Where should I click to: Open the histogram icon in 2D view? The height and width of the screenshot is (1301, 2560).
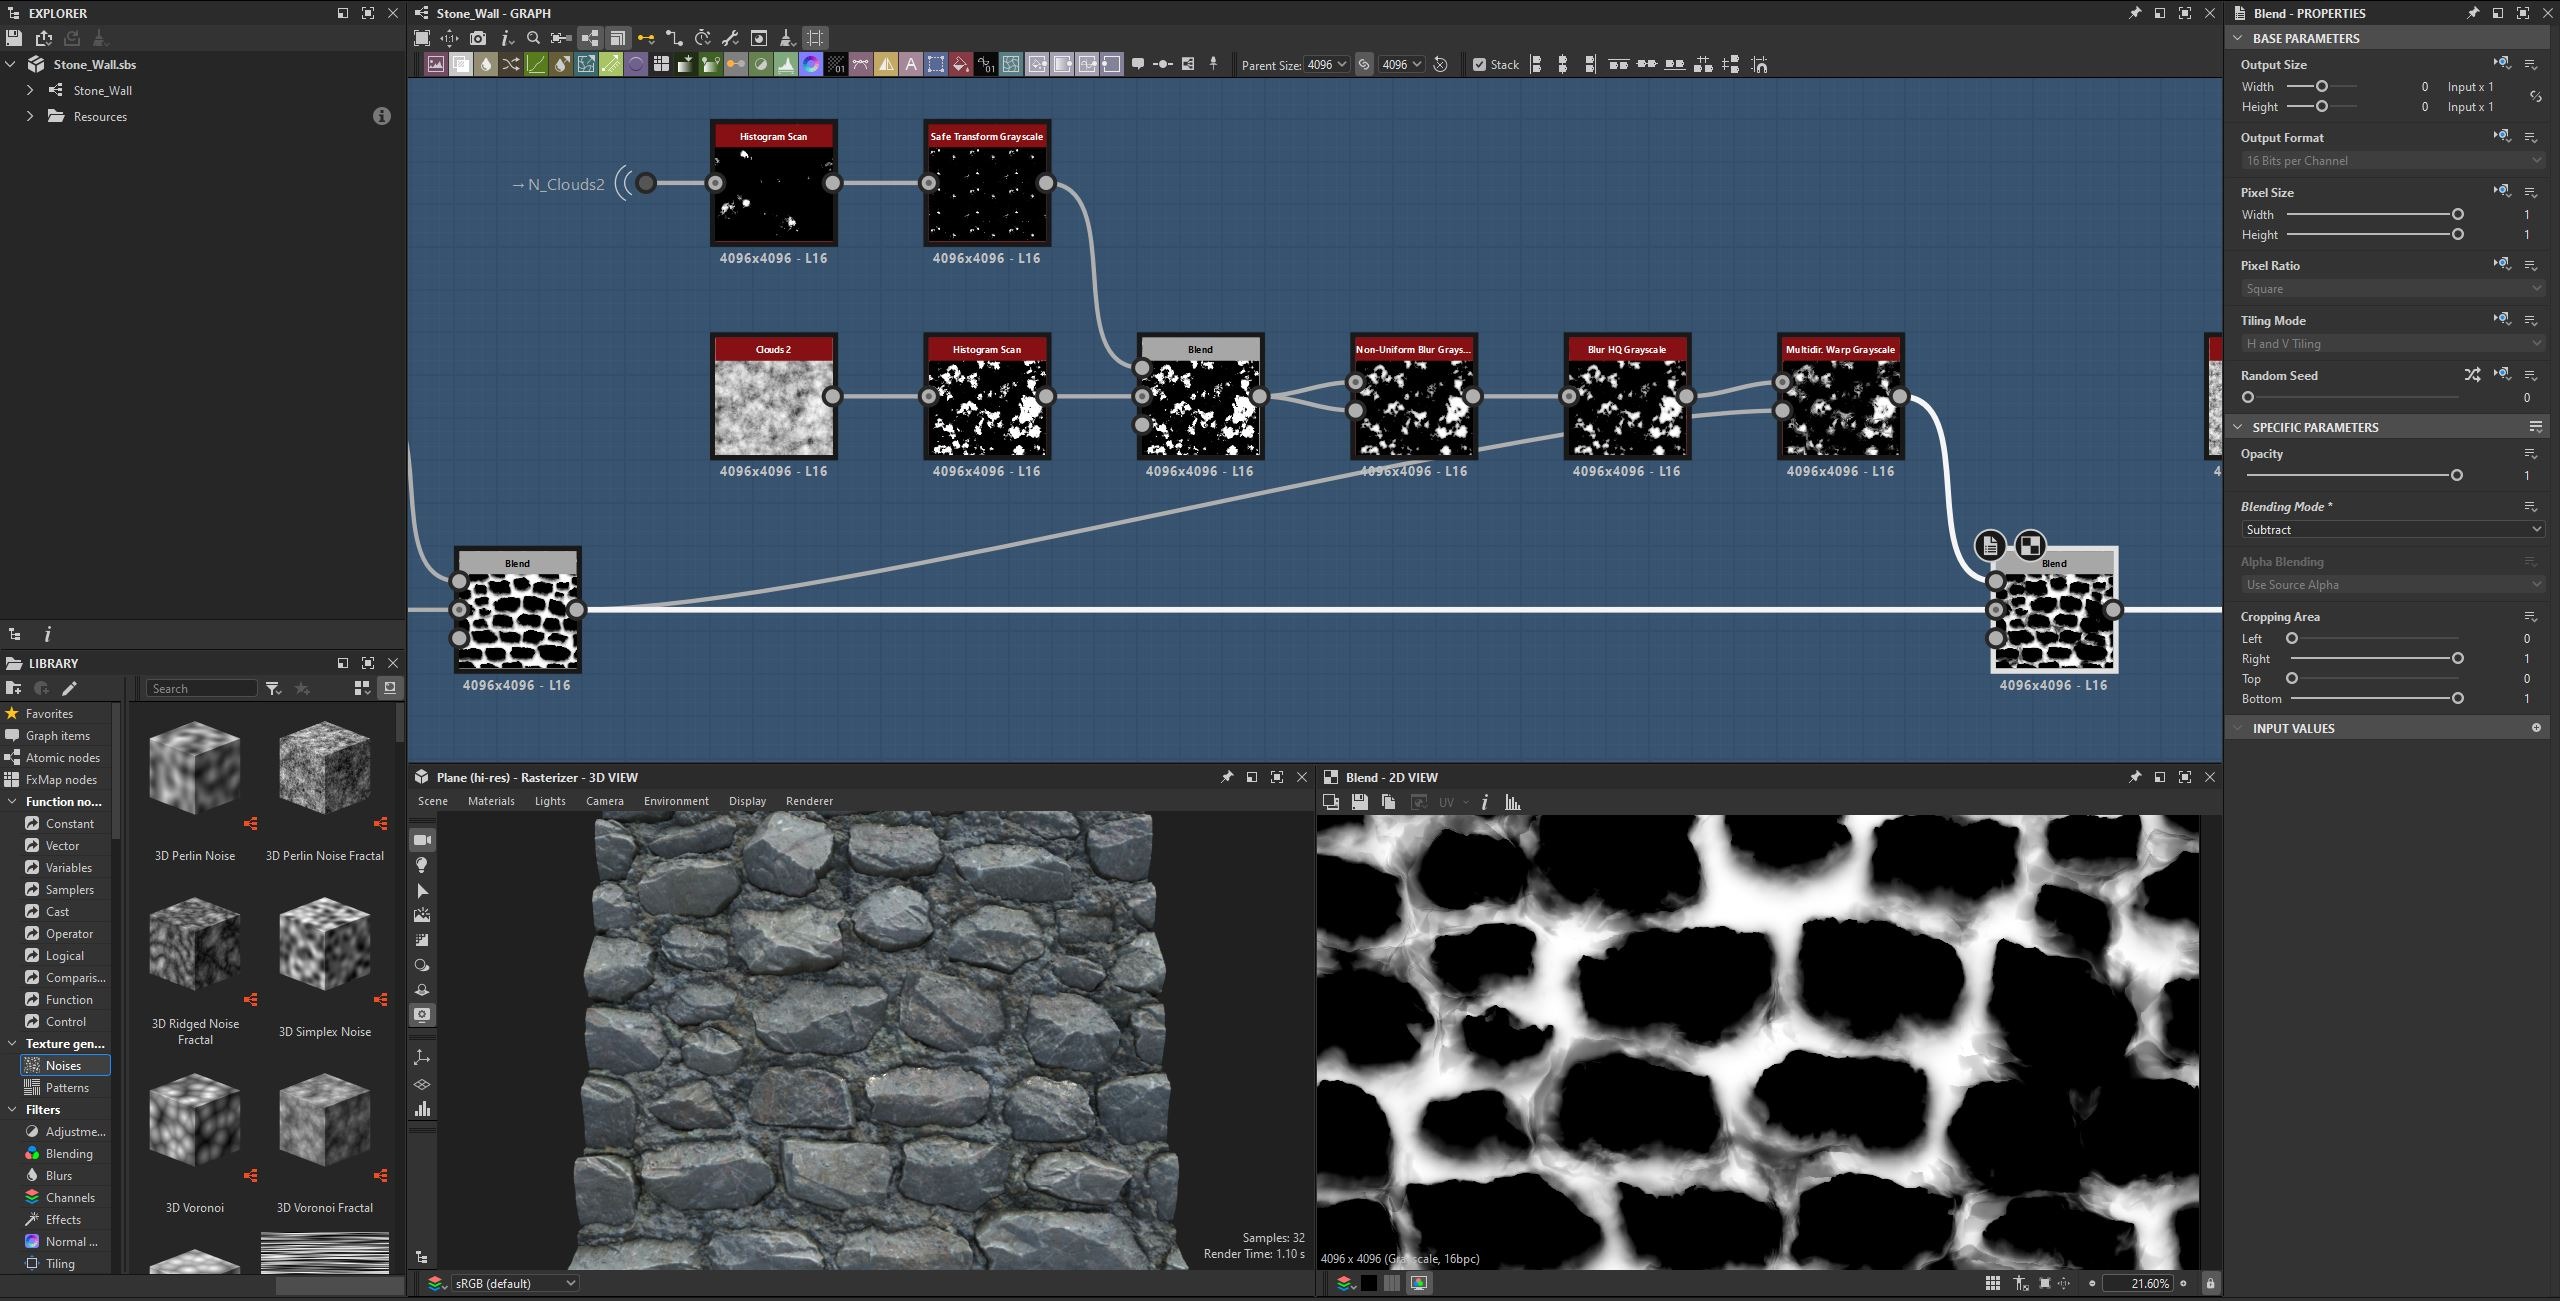point(1512,802)
